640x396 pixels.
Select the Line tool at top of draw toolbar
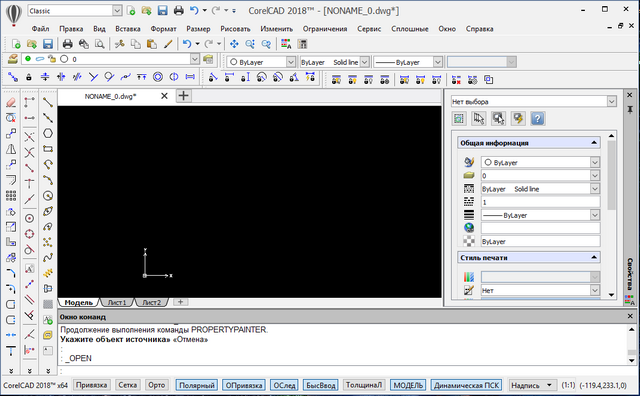(x=48, y=102)
